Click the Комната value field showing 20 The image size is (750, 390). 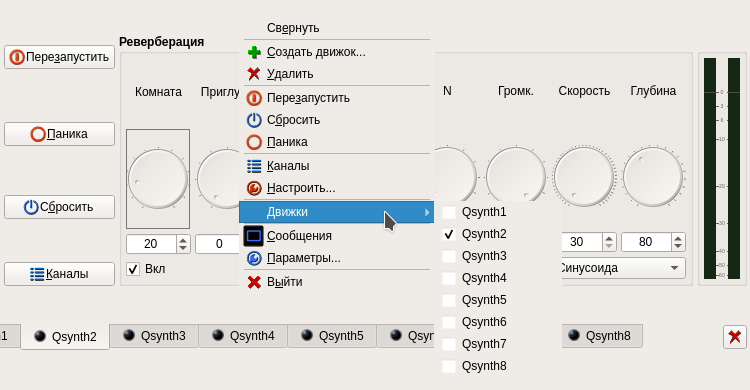(151, 244)
